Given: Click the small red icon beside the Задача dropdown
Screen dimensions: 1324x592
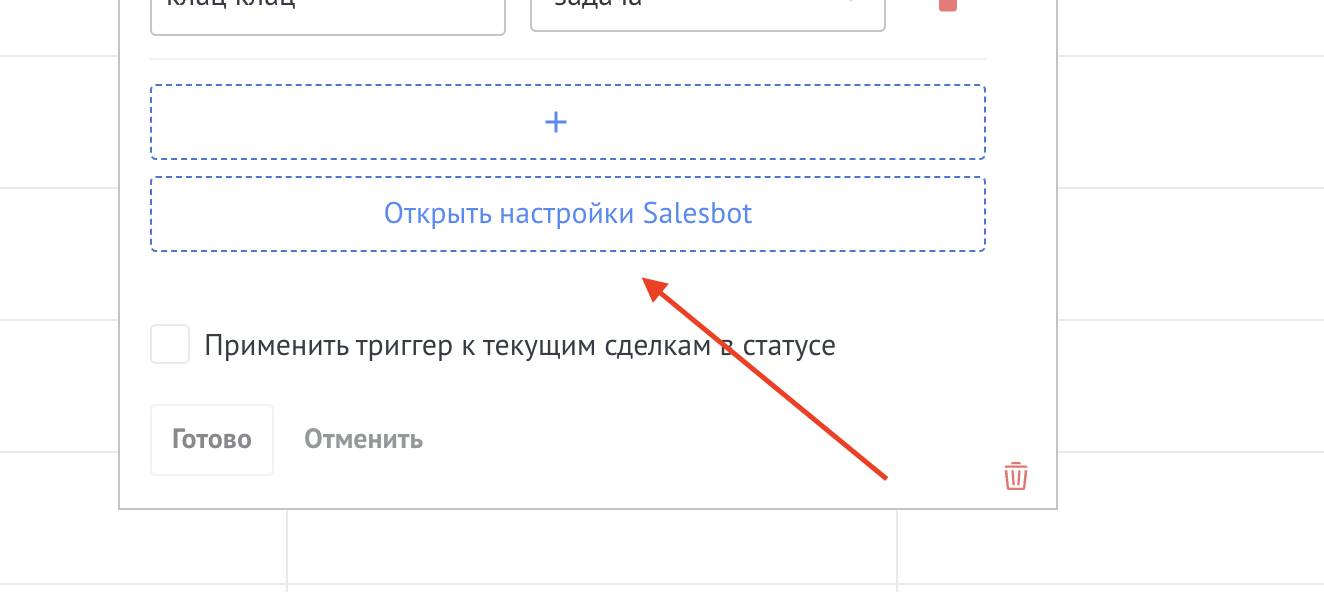Looking at the screenshot, I should coord(947,5).
